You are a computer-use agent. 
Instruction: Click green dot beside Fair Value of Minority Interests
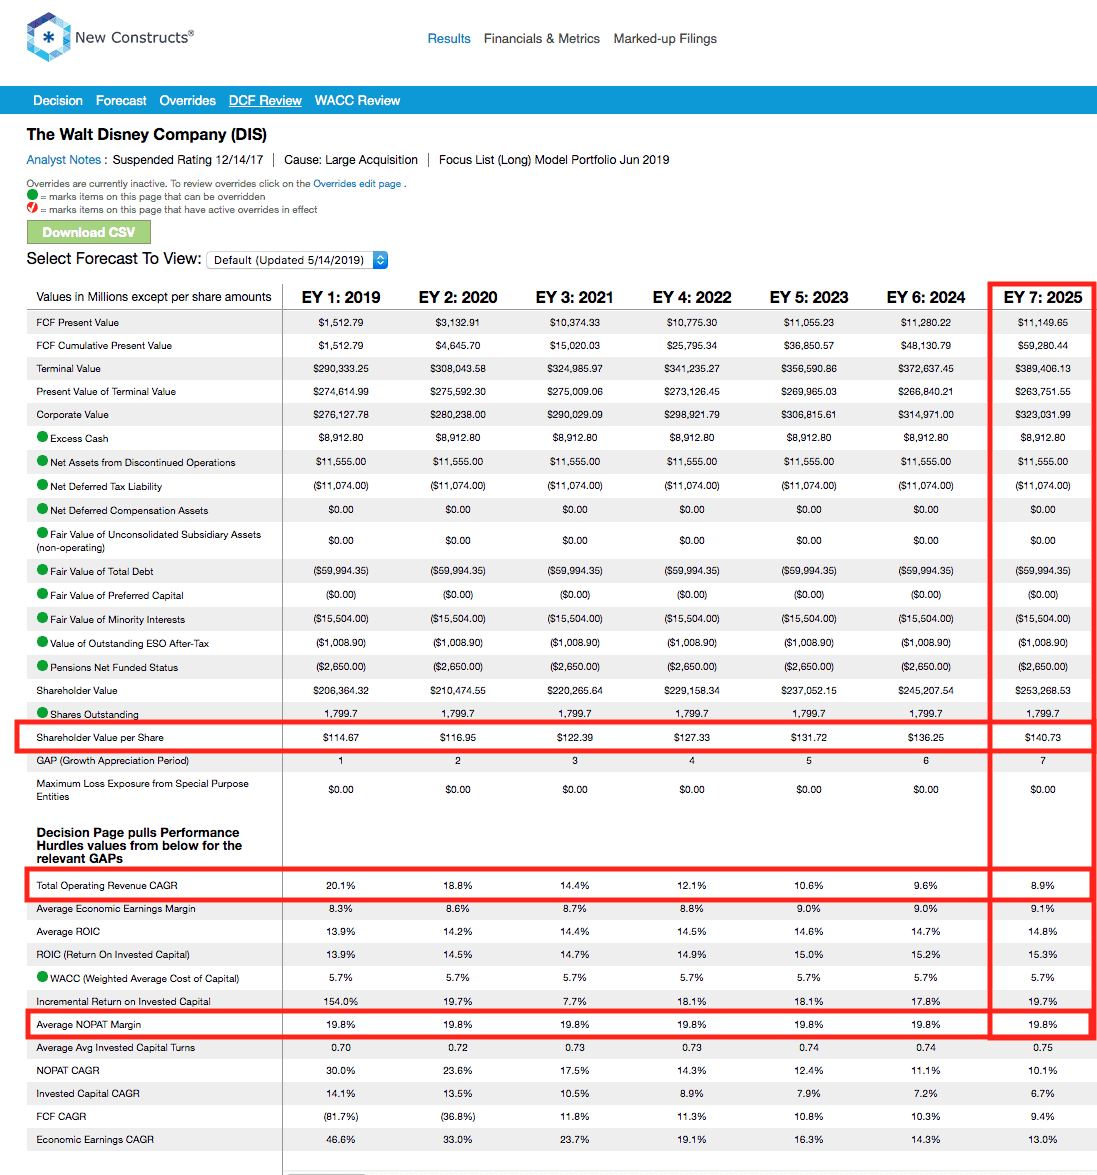42,617
